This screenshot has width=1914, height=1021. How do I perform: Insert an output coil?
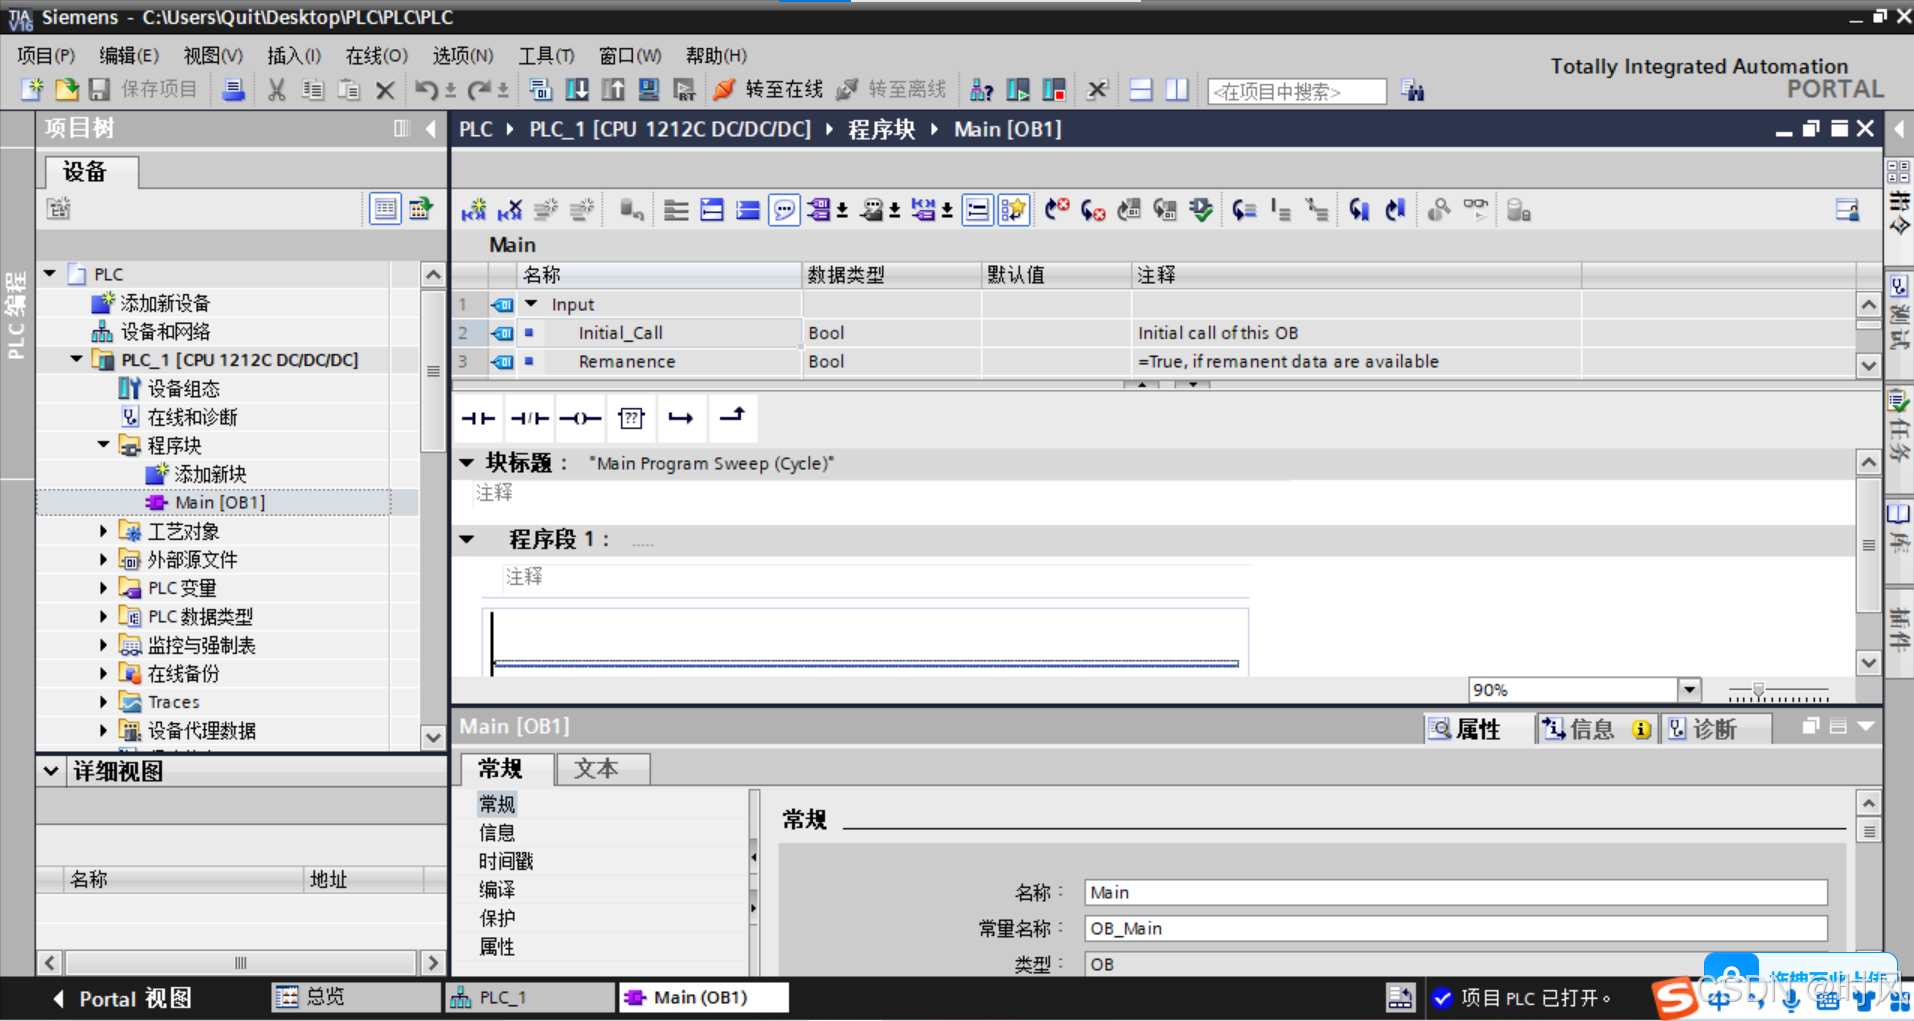(x=580, y=418)
